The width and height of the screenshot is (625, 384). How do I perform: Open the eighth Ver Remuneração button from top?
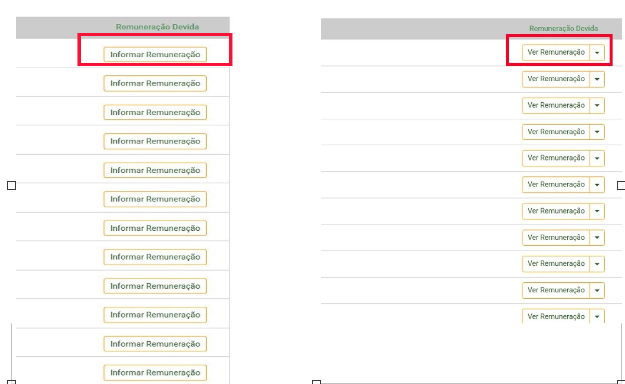[556, 237]
